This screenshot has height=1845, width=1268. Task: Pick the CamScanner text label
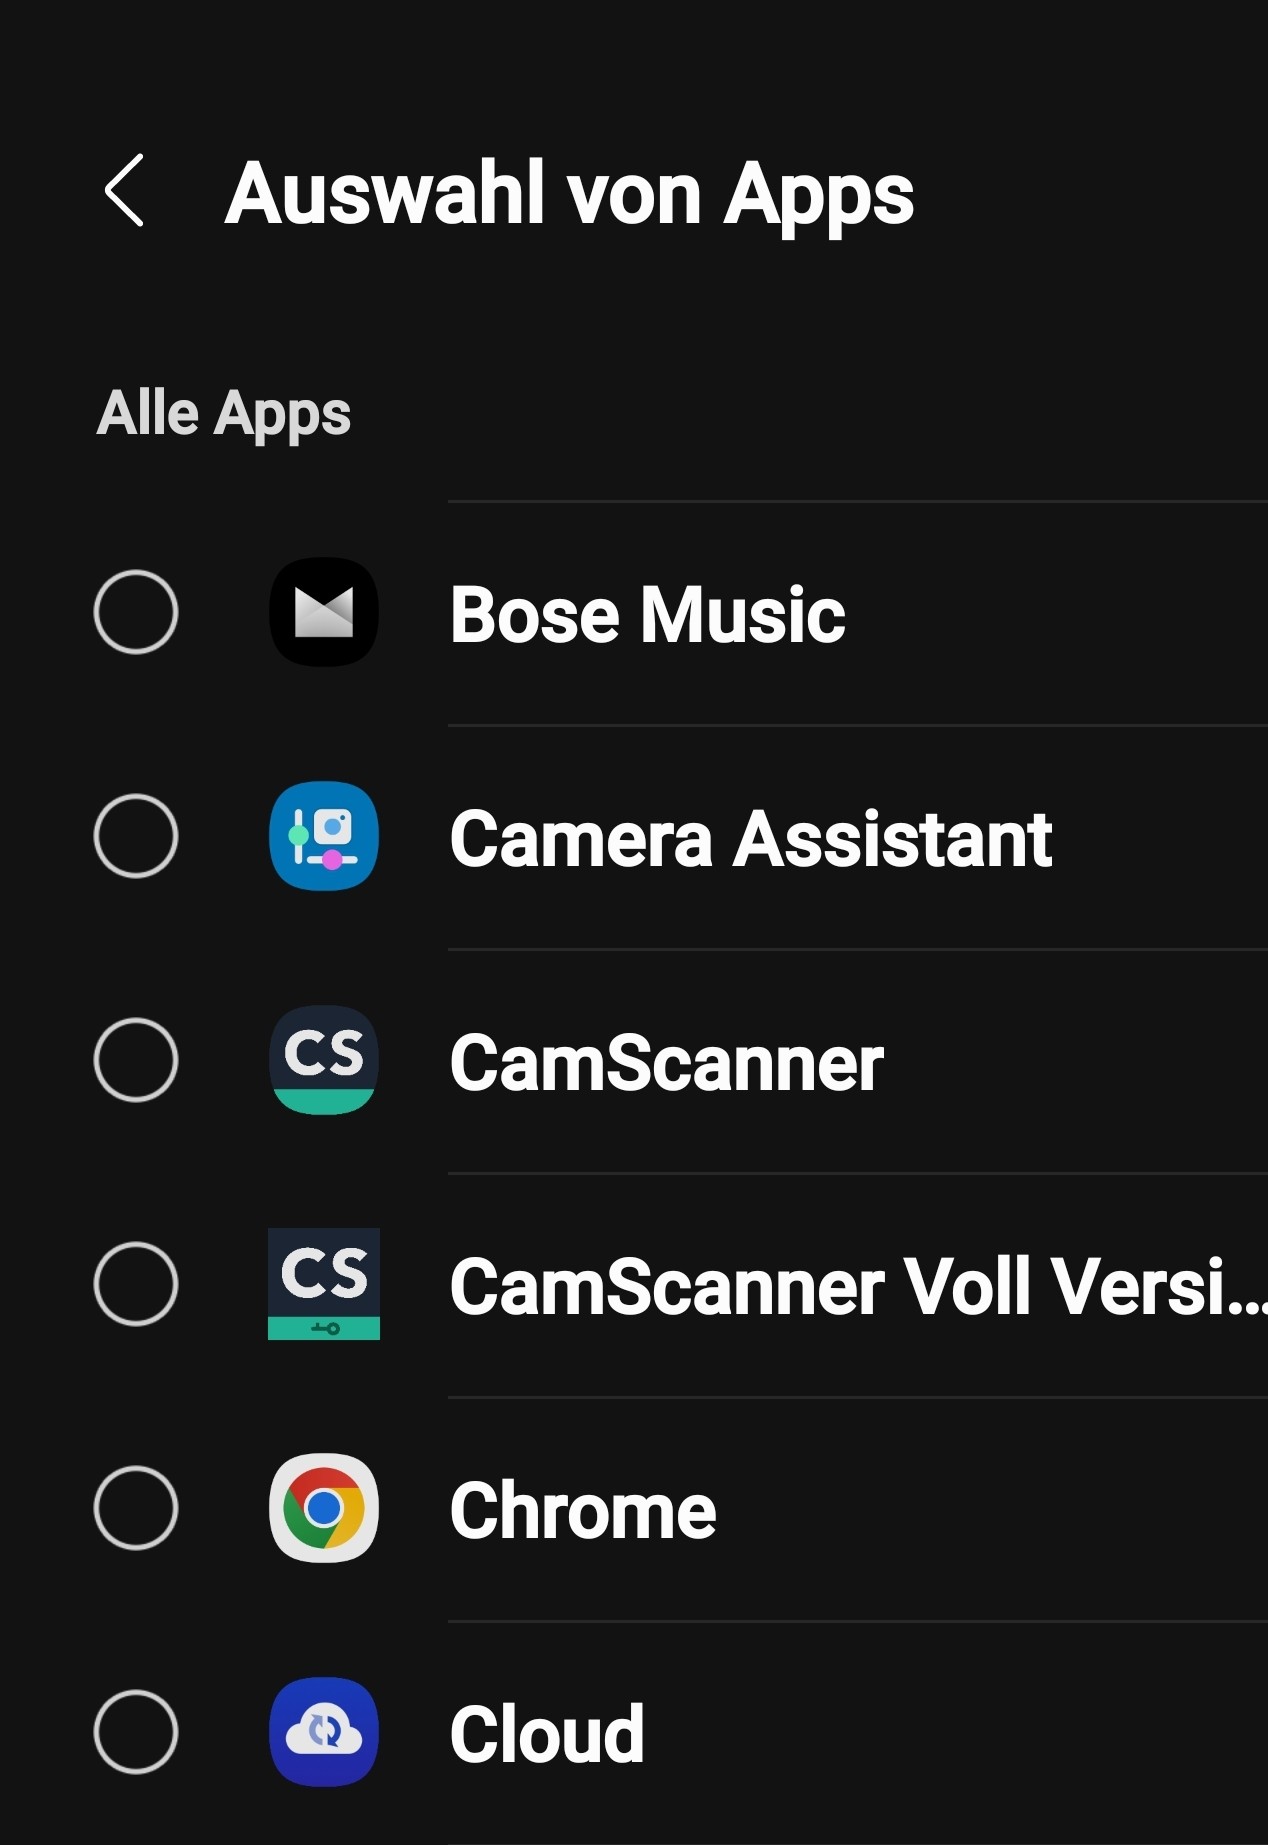click(x=666, y=1062)
